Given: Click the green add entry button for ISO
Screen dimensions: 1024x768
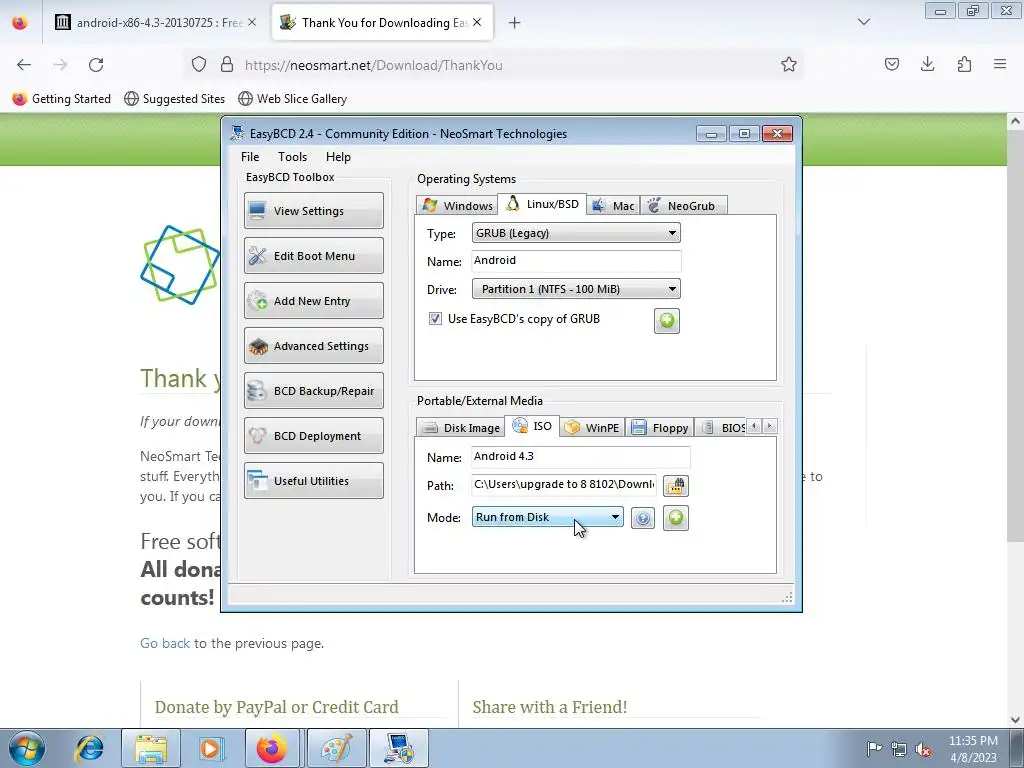Looking at the screenshot, I should pos(676,518).
